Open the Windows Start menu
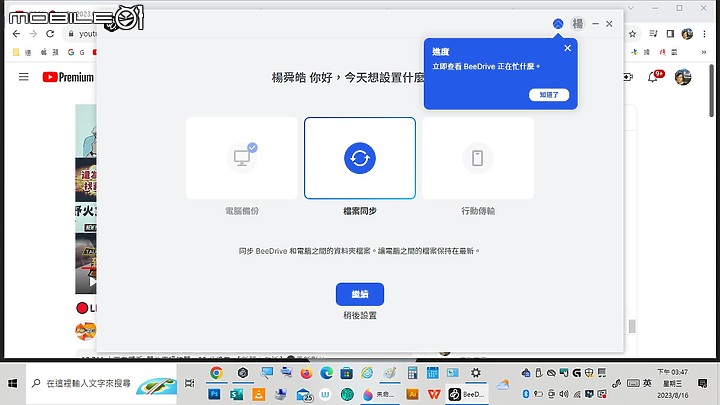The width and height of the screenshot is (720, 405). [12, 383]
